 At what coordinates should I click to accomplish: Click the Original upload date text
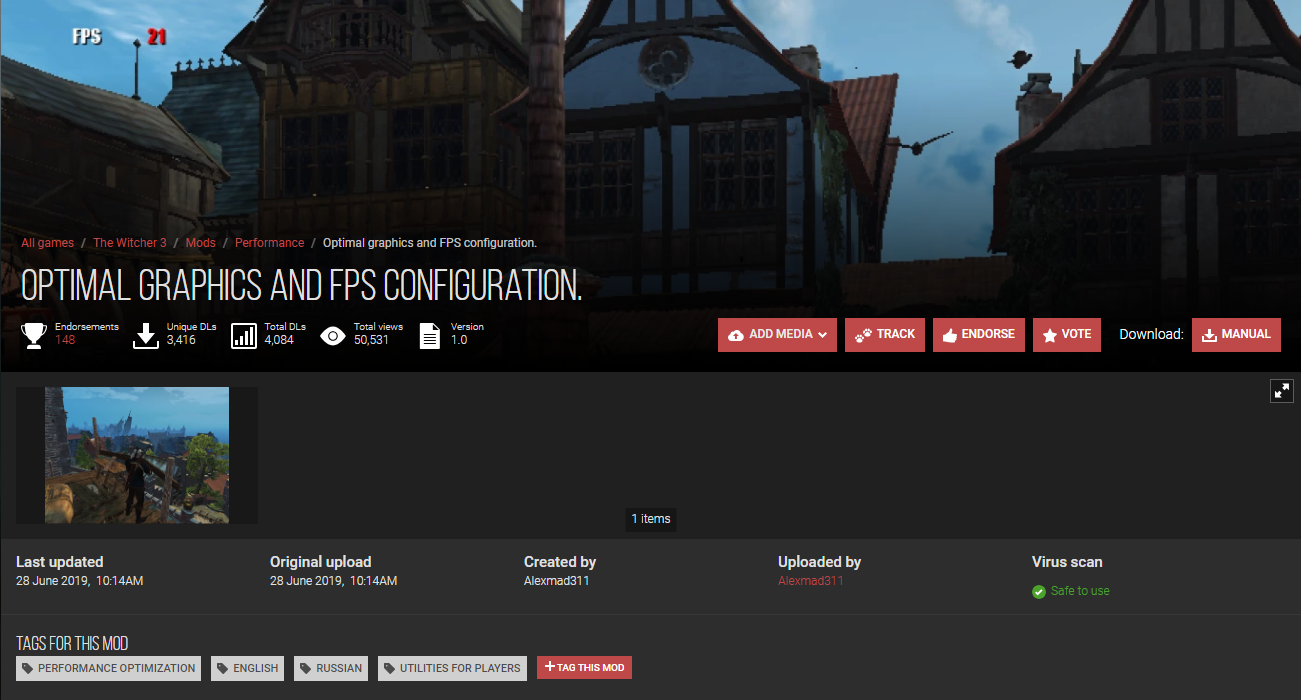(x=334, y=581)
